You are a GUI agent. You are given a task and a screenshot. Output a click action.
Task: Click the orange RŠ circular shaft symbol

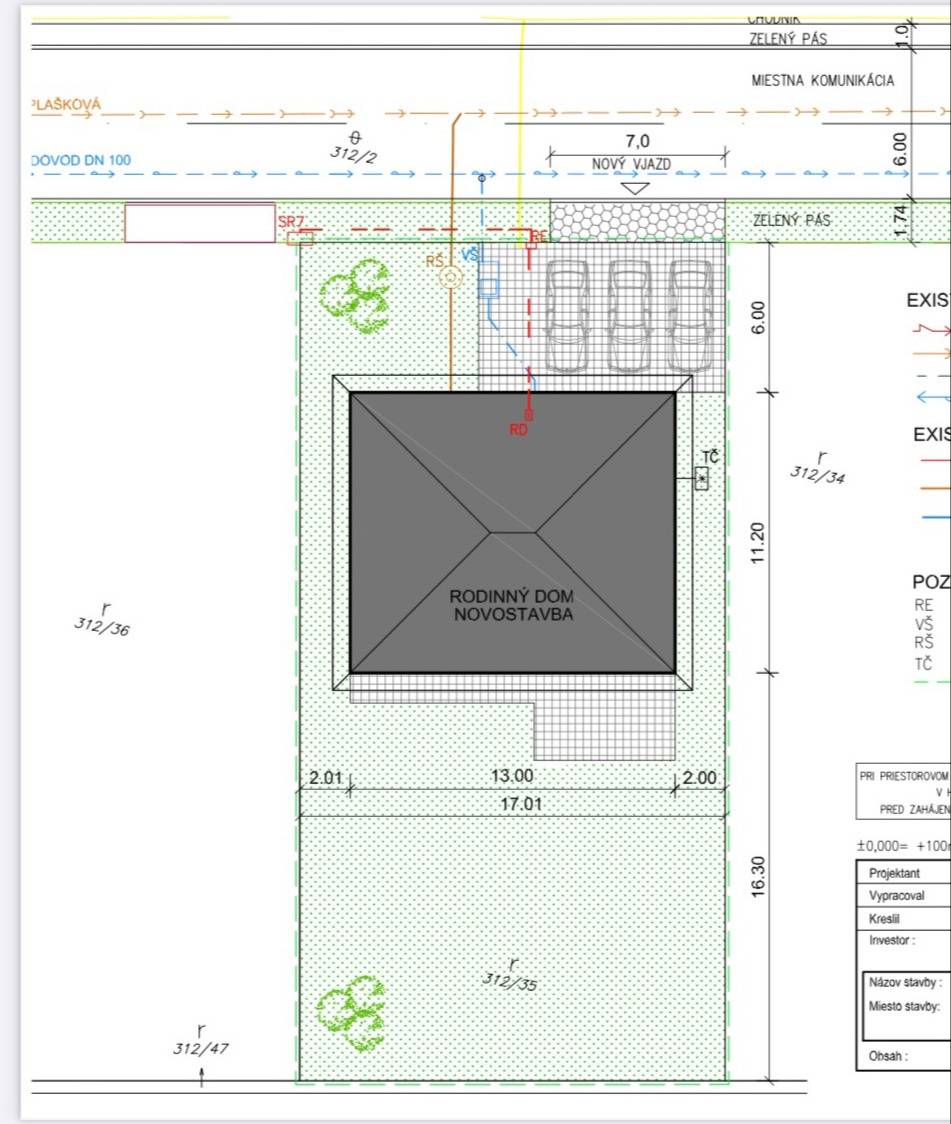point(451,276)
